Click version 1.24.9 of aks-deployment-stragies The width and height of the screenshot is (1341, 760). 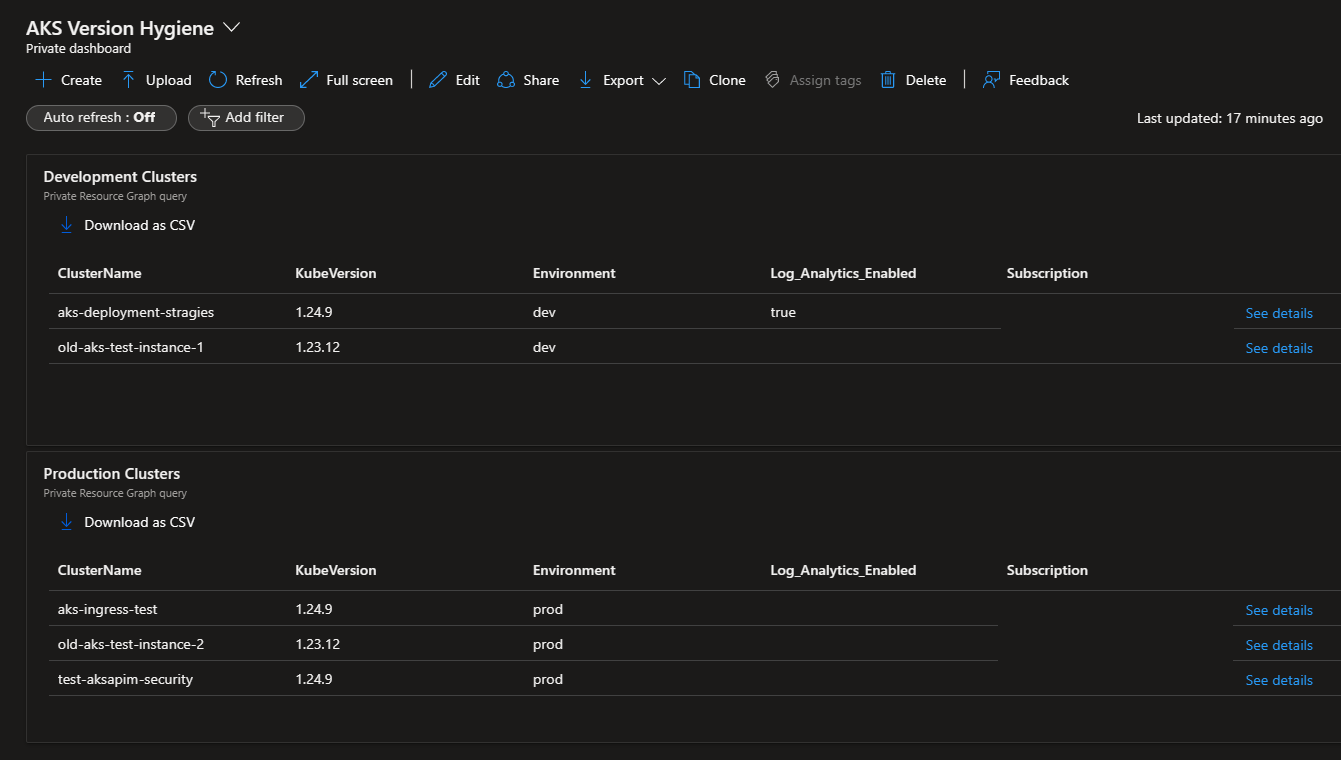tap(314, 312)
